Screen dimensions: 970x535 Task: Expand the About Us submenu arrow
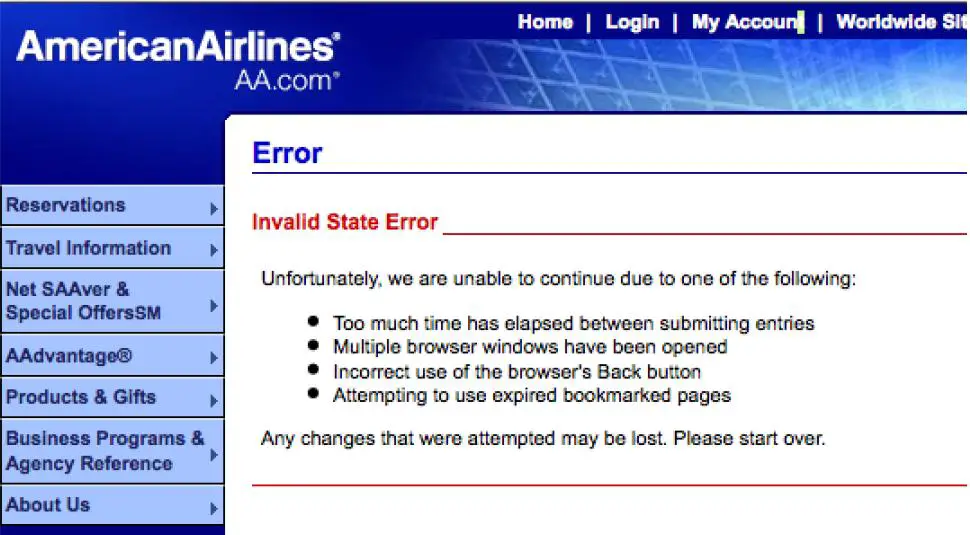214,508
